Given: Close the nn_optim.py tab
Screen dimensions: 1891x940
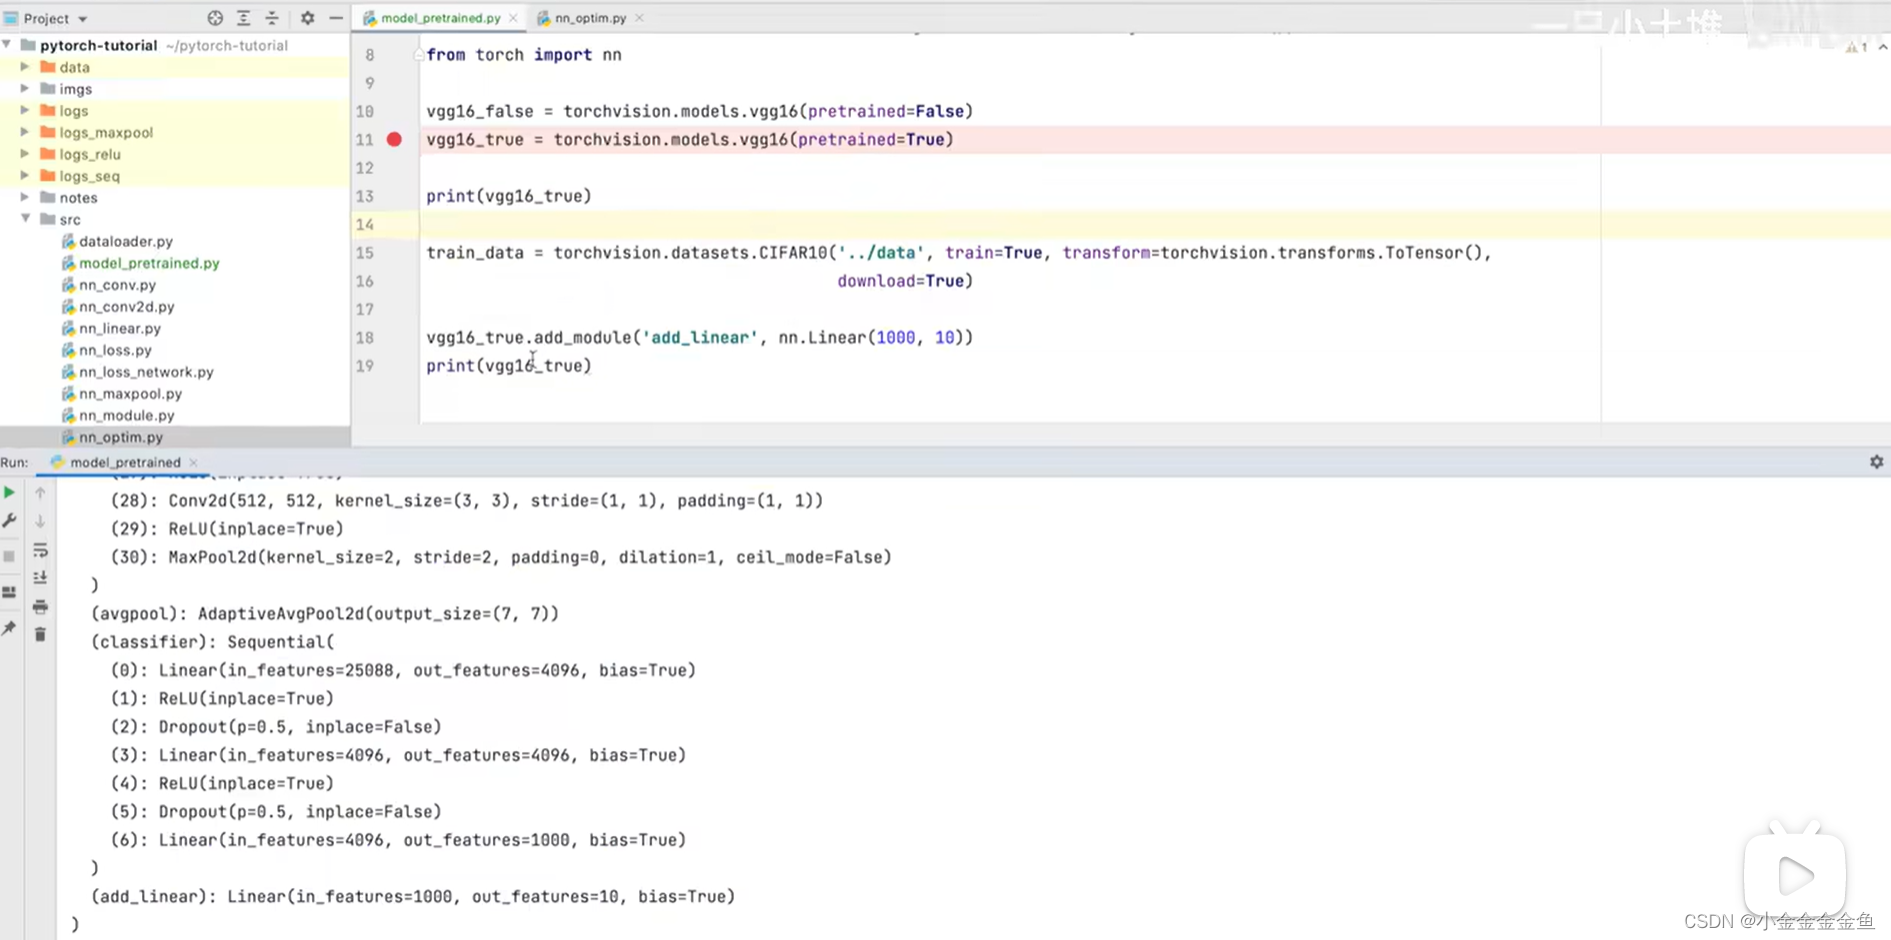Looking at the screenshot, I should point(639,18).
